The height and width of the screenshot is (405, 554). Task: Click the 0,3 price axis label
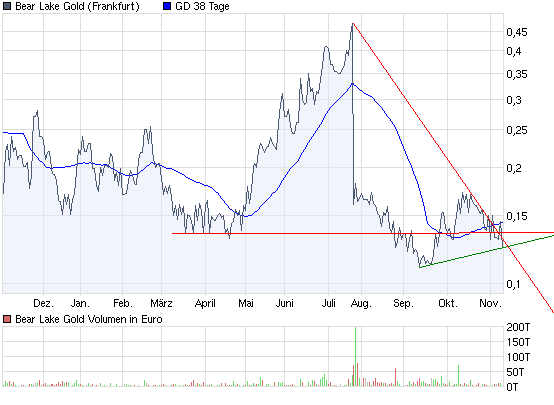coord(513,100)
